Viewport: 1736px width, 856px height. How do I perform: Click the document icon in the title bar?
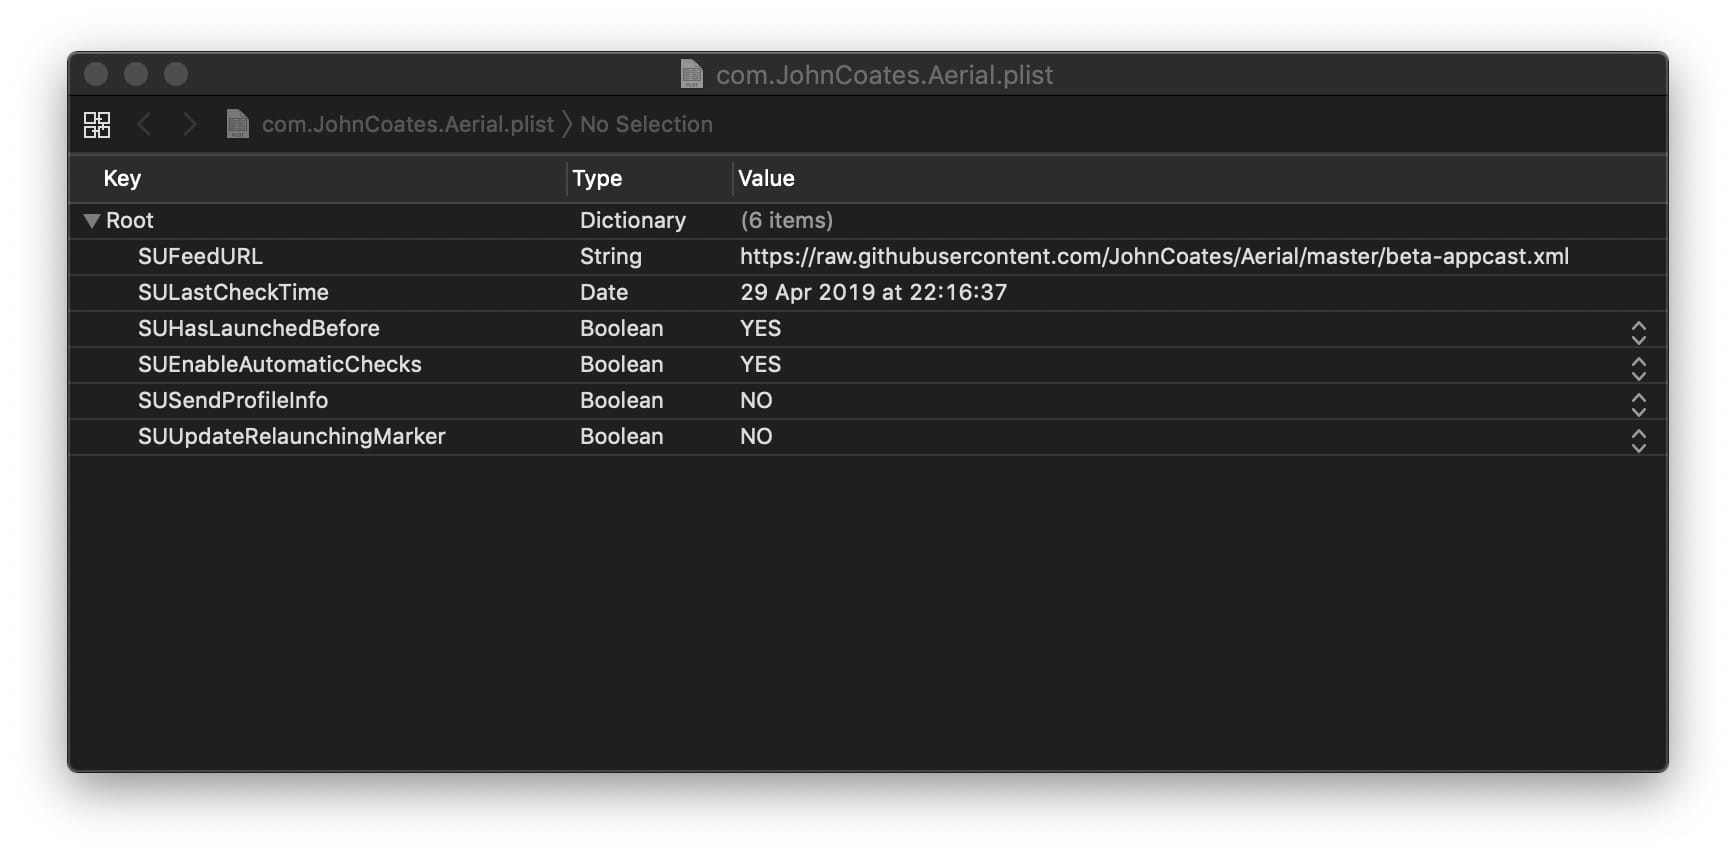coord(692,74)
